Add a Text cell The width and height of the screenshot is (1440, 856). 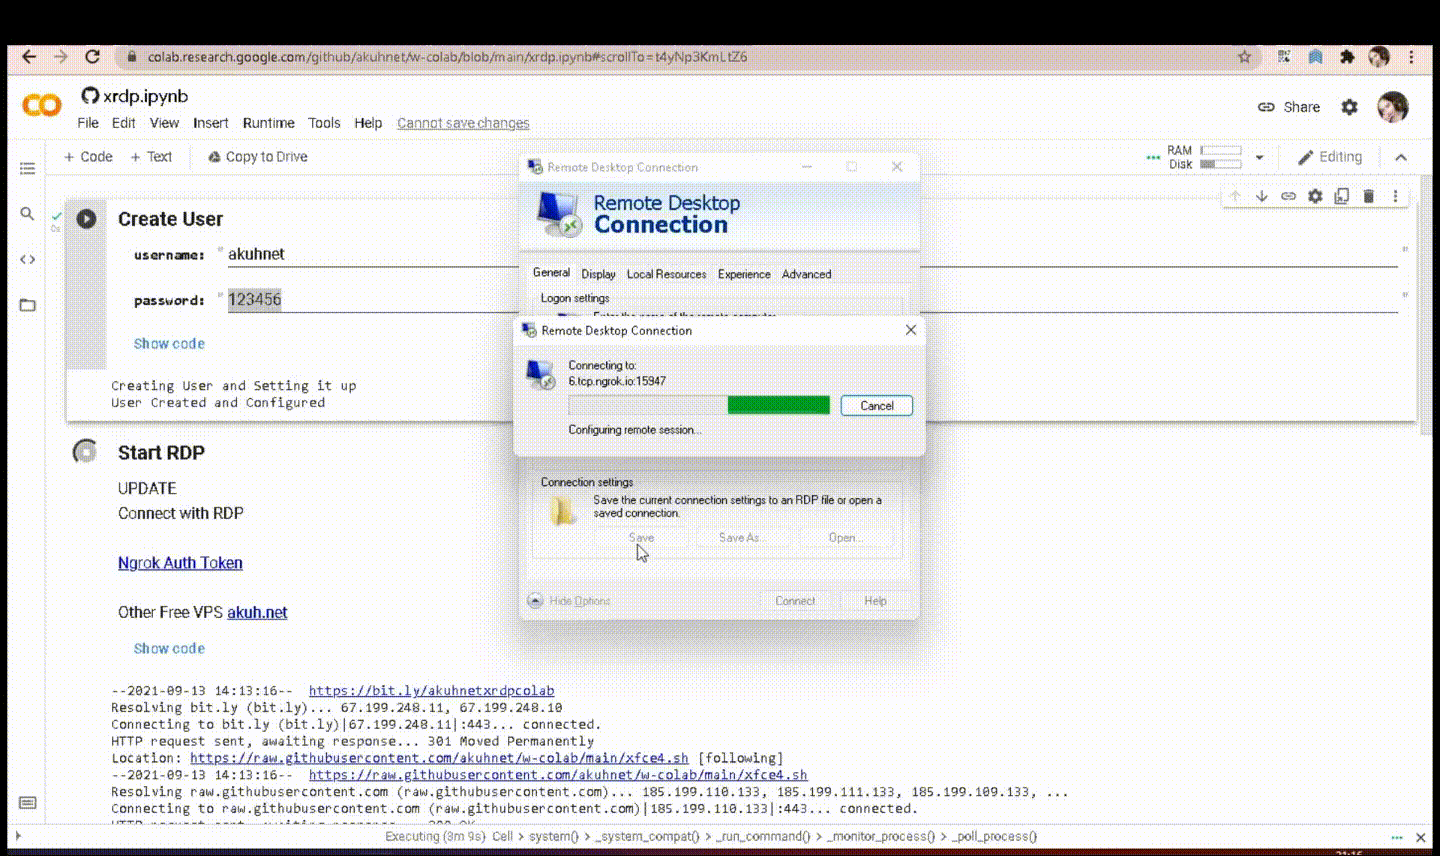[151, 157]
